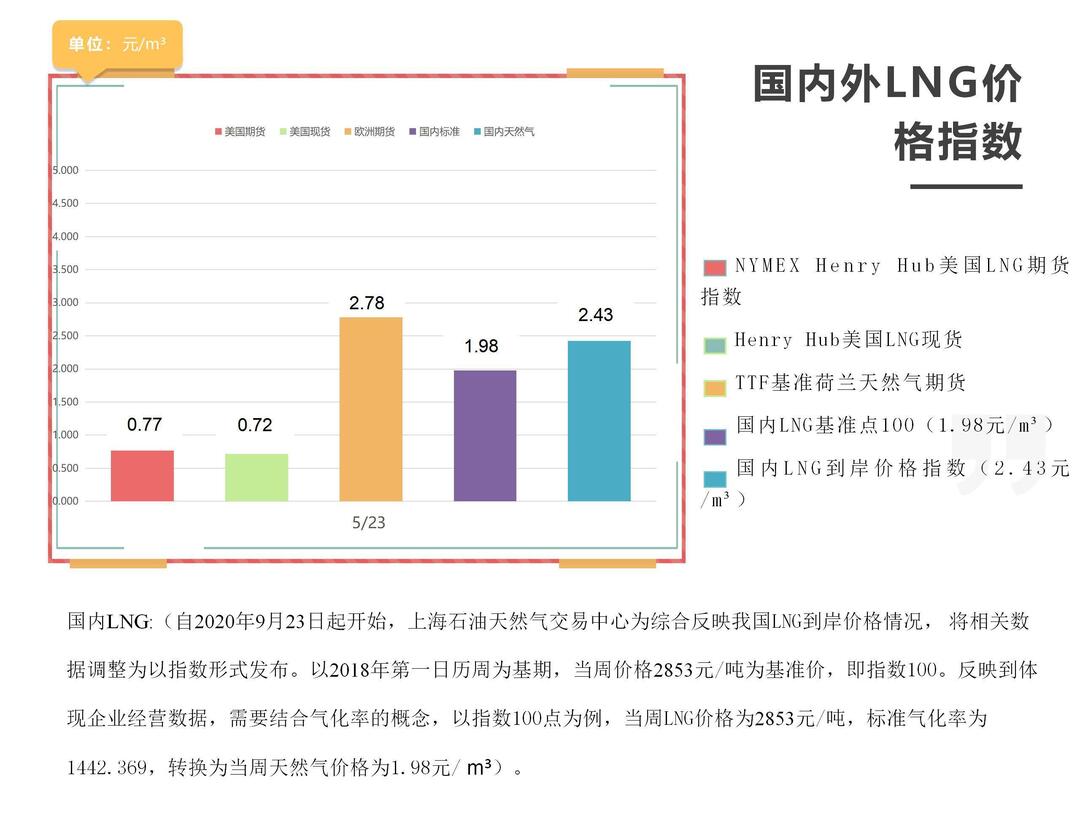1080x813 pixels.
Task: Click the 4.500 y-axis label
Action: point(66,203)
